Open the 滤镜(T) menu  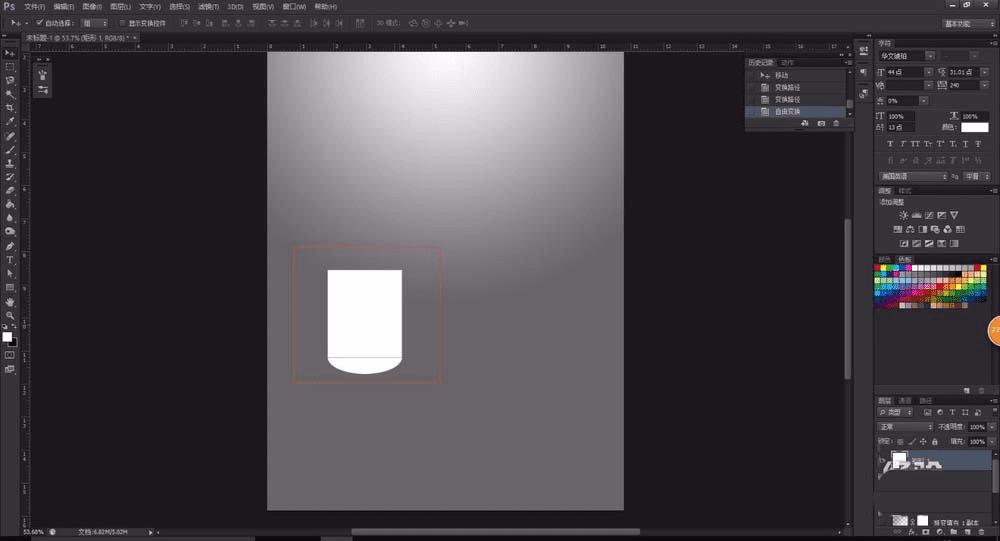pyautogui.click(x=208, y=6)
